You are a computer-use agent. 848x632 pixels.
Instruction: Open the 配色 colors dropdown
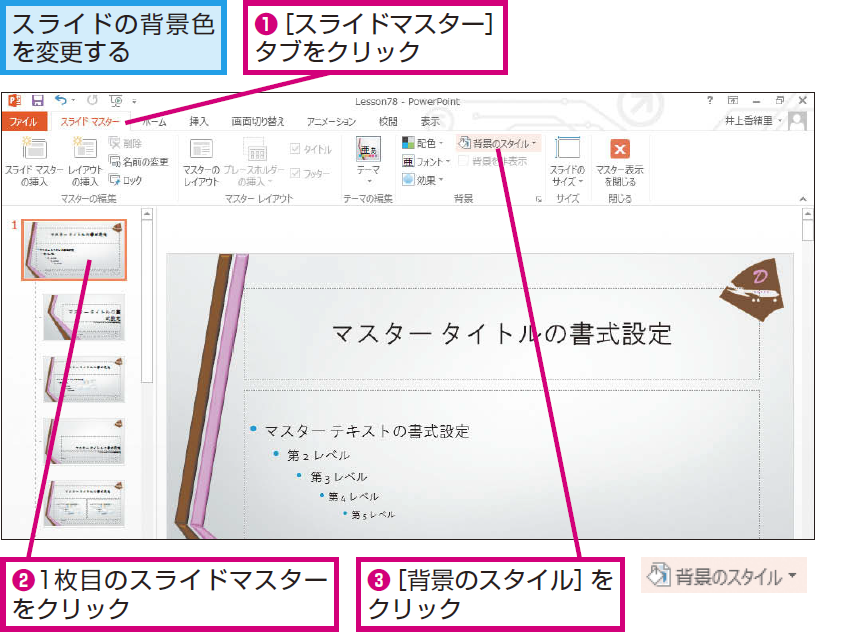click(423, 143)
